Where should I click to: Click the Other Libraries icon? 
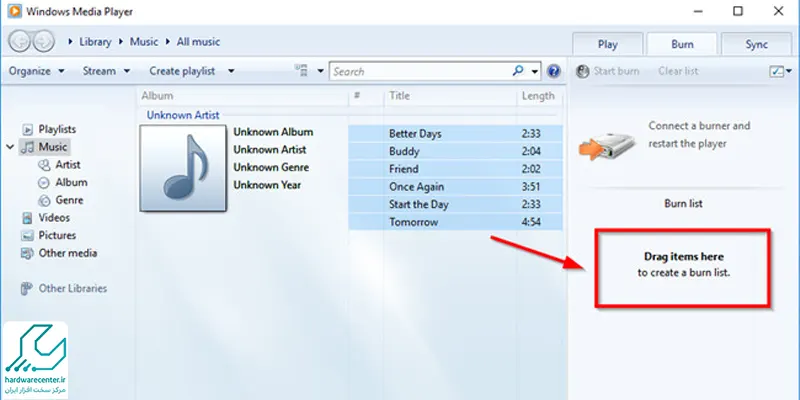tap(27, 289)
